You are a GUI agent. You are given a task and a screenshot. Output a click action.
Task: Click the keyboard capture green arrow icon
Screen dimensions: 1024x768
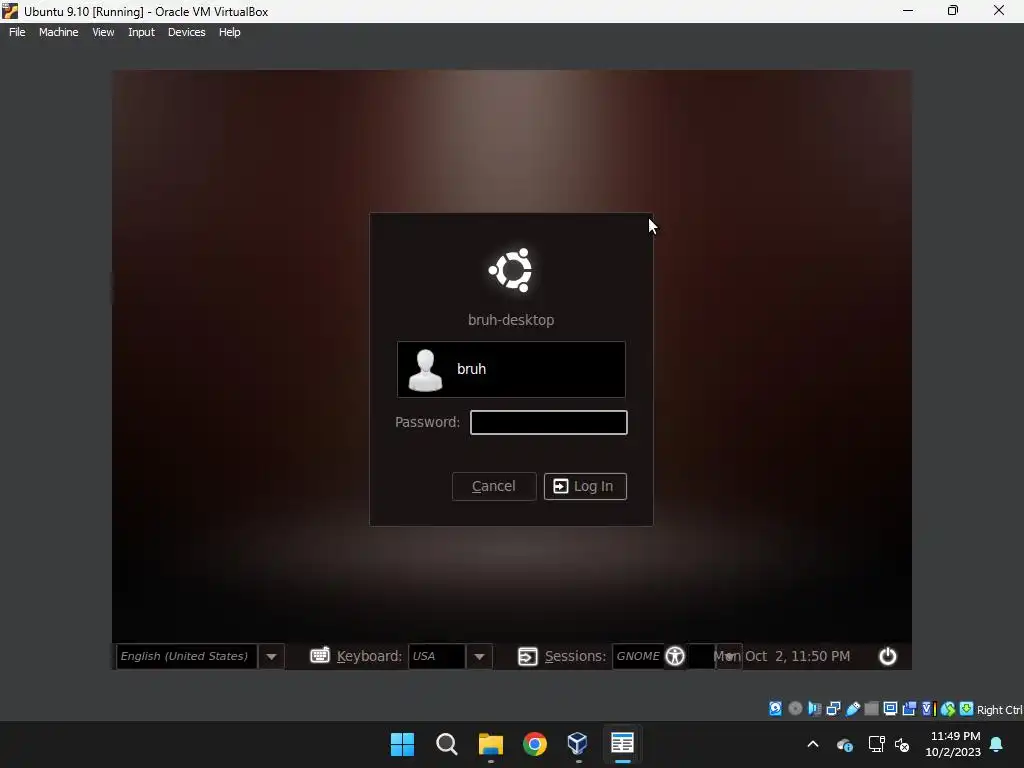coord(967,709)
